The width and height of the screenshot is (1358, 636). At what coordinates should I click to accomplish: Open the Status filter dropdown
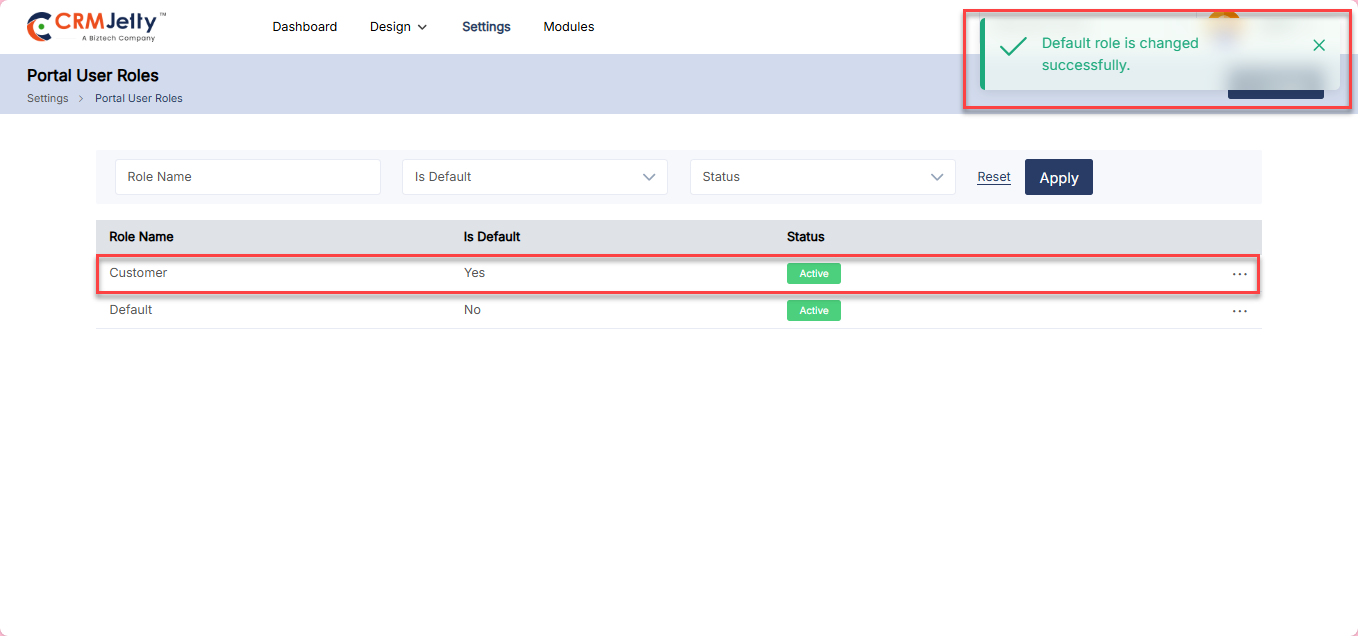pos(822,177)
